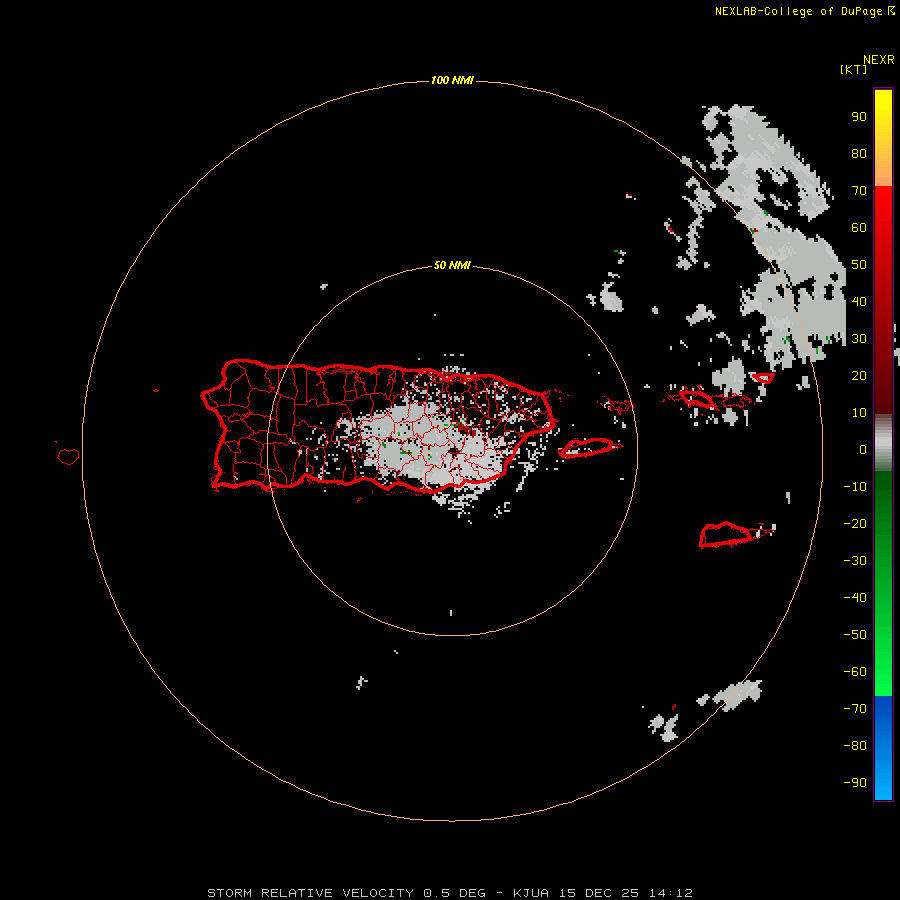Click the NEXR label above color bar

click(879, 60)
